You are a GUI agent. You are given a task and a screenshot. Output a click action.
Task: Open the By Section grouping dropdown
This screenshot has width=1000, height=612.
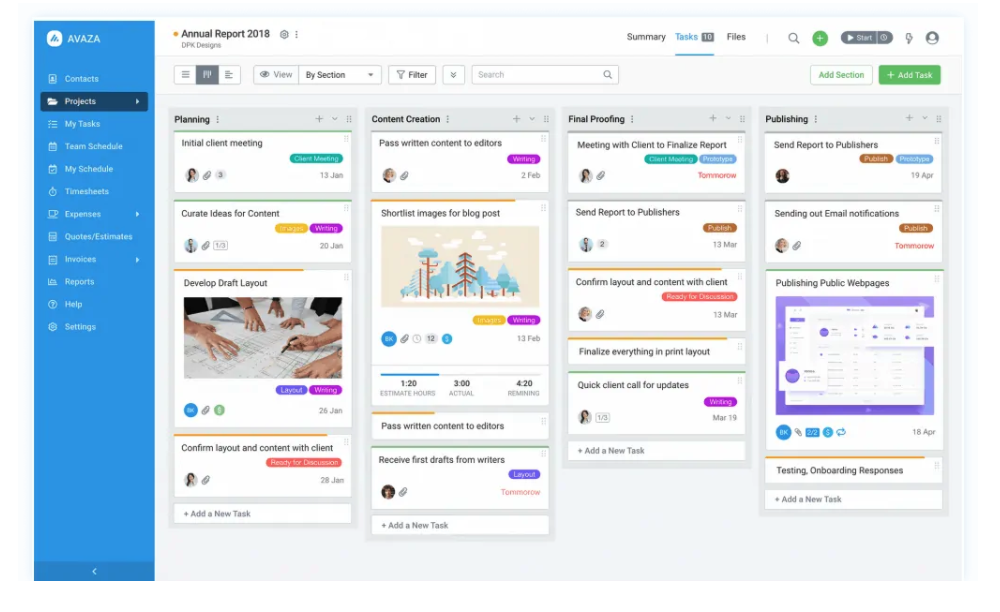pyautogui.click(x=340, y=75)
